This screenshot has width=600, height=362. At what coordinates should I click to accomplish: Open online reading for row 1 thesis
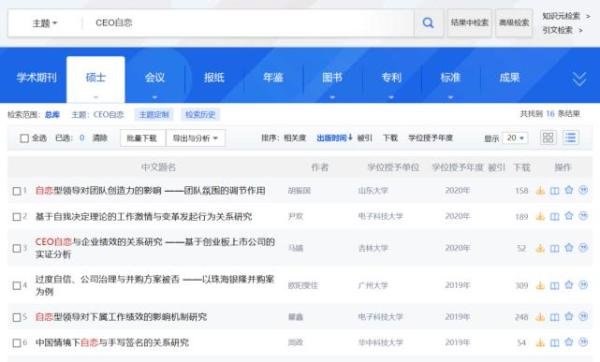554,190
